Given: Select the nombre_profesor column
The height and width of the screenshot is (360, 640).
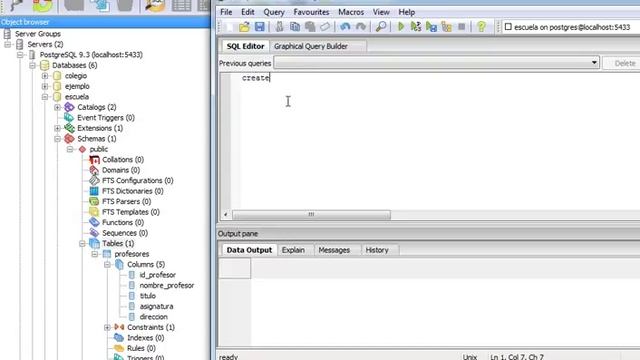Looking at the screenshot, I should tap(167, 286).
